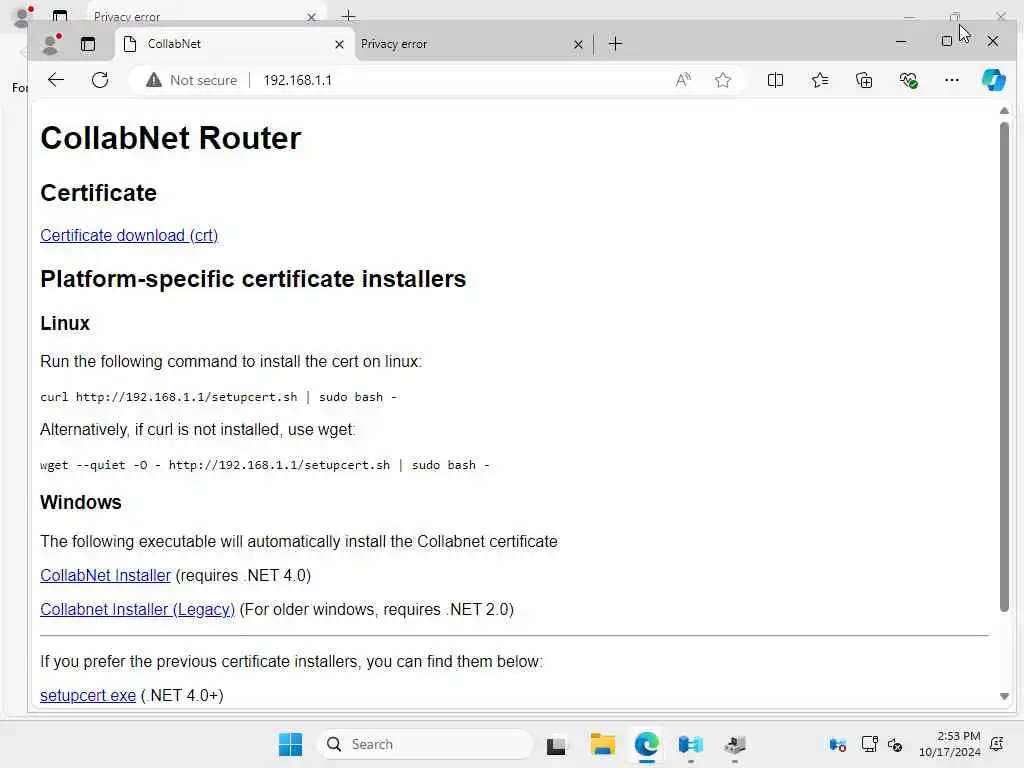1024x768 pixels.
Task: Open a new tab in front window
Action: pyautogui.click(x=615, y=44)
